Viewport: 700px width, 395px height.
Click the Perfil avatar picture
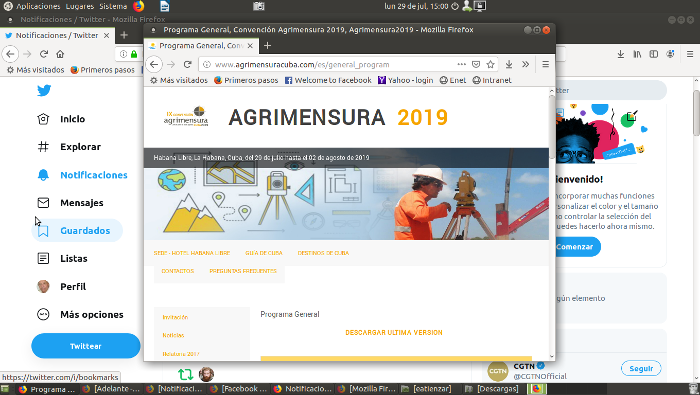[43, 287]
